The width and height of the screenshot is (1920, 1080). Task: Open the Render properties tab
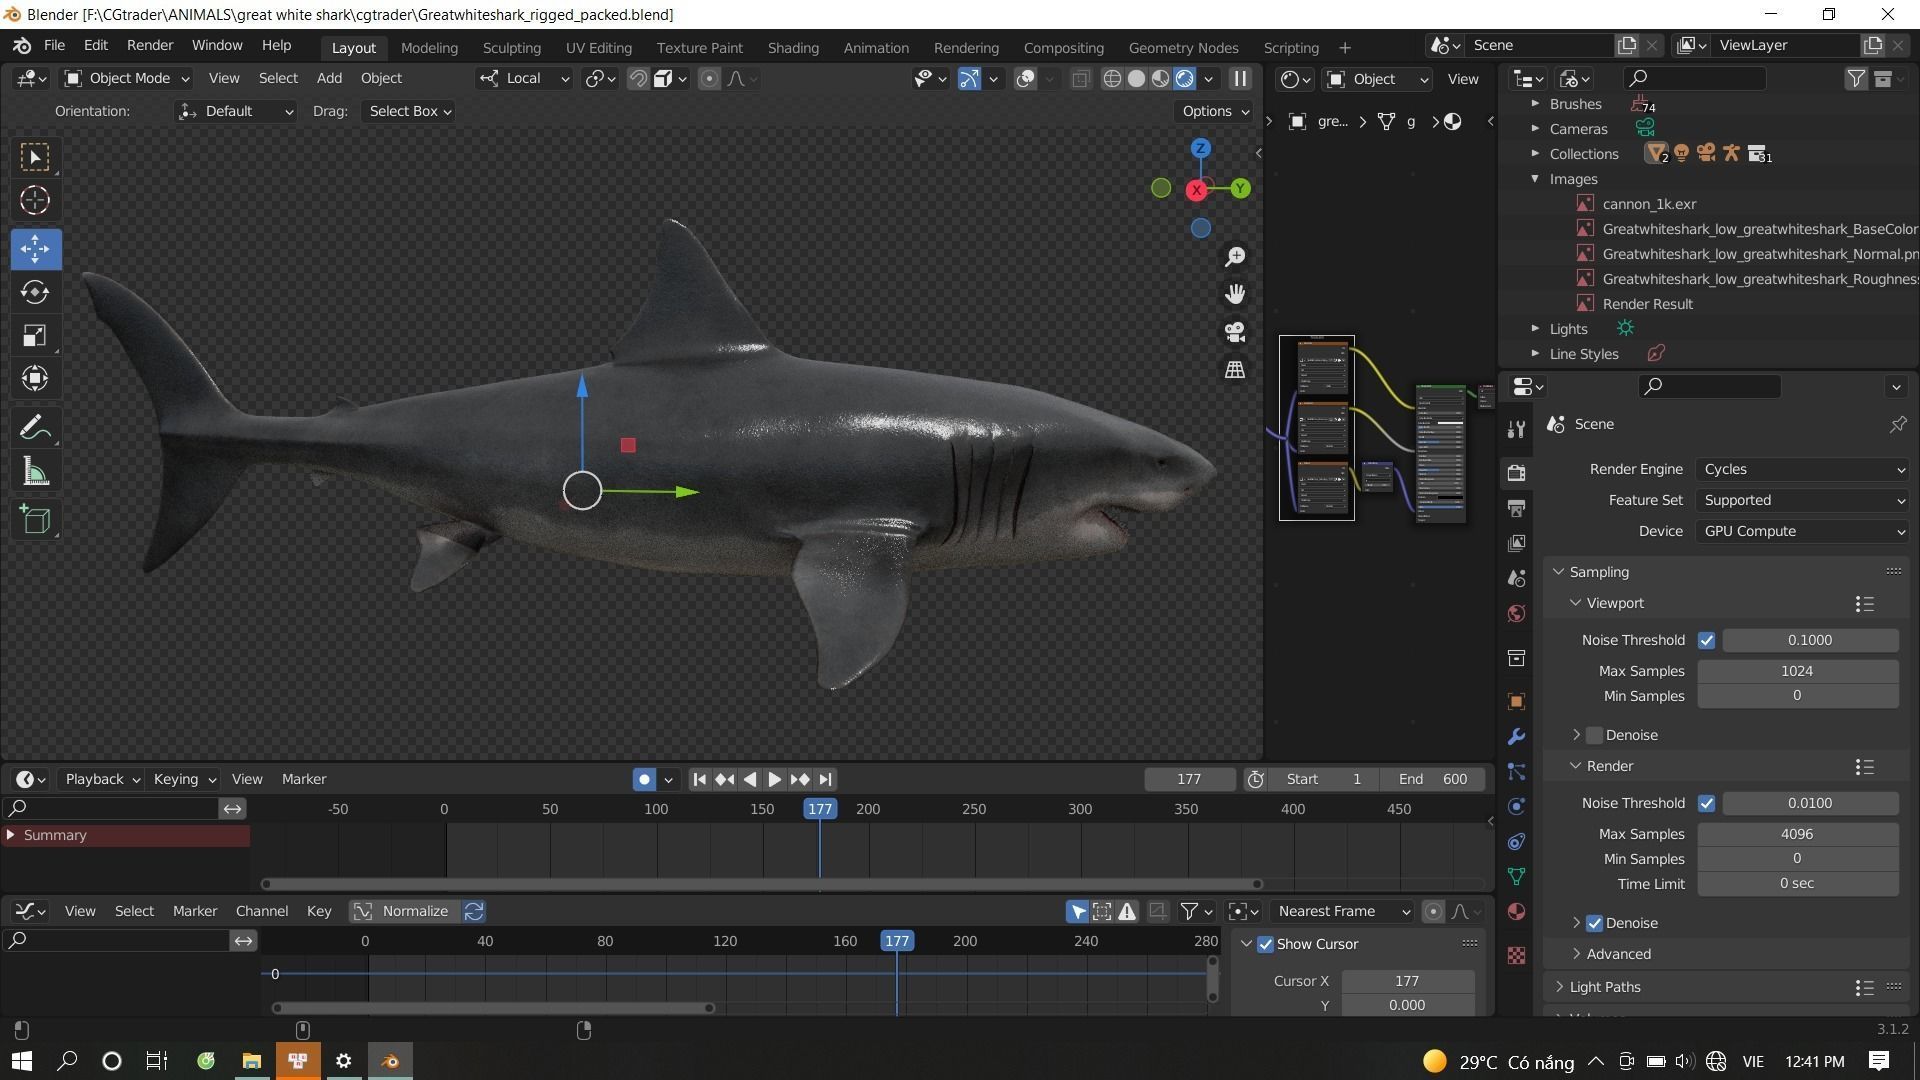1516,472
